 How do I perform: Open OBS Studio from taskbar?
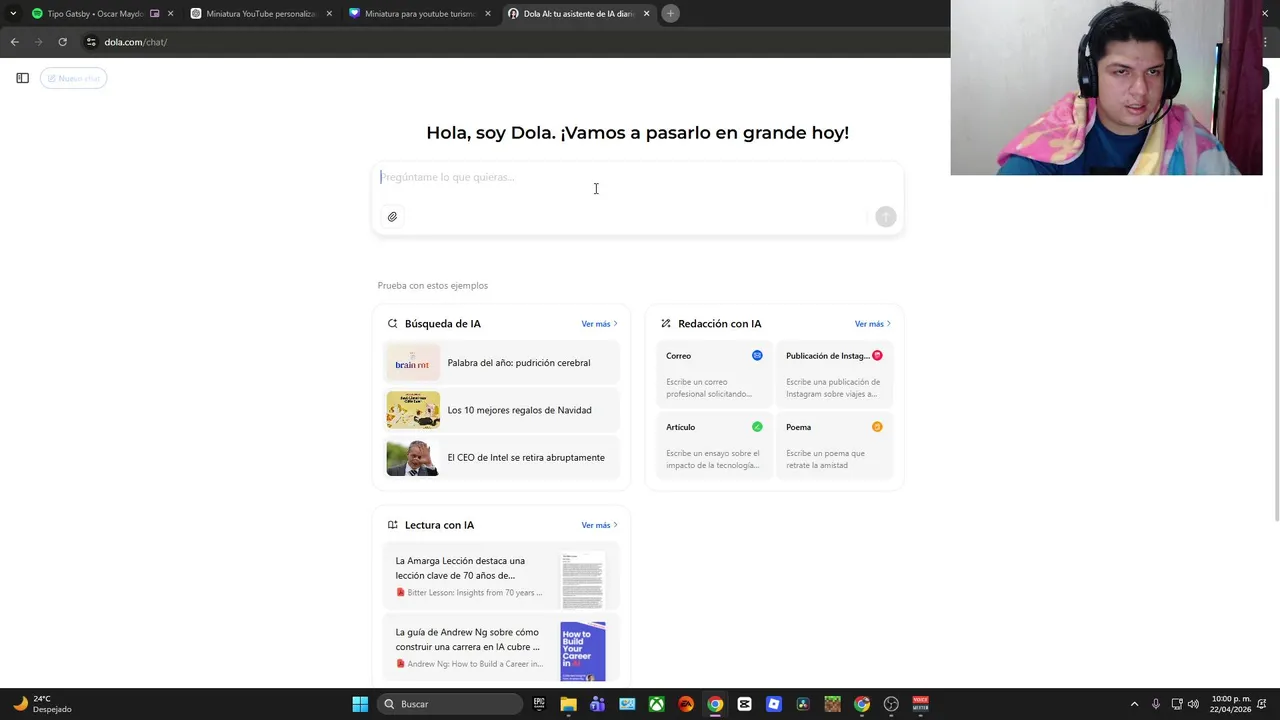point(891,704)
